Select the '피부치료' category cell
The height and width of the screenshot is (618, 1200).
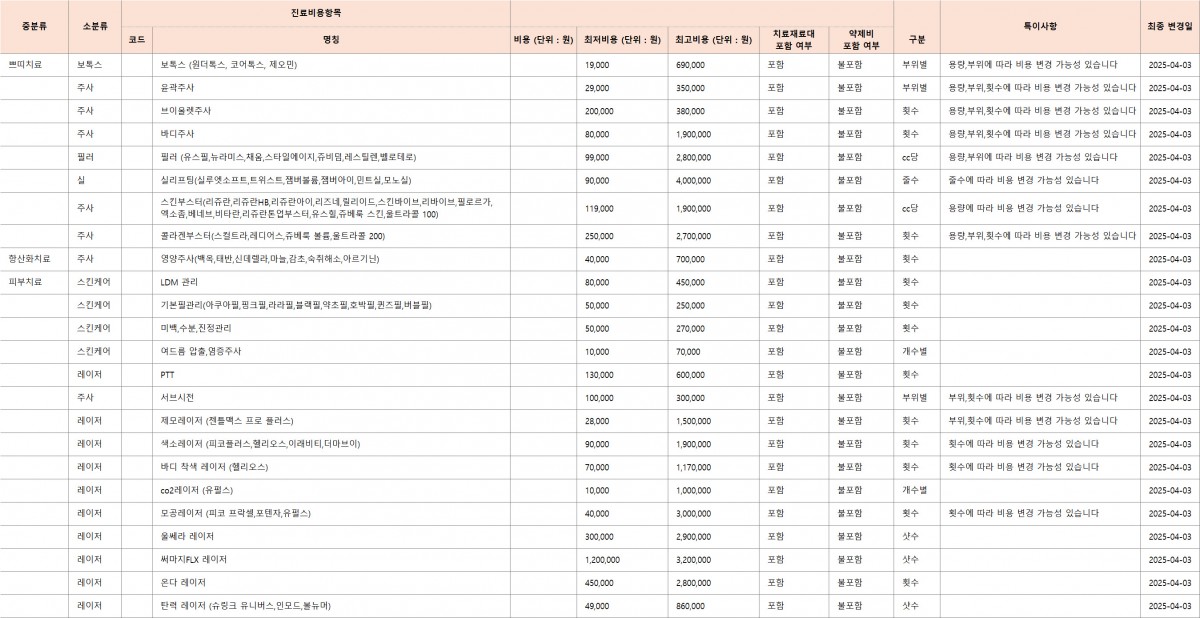[x=36, y=282]
